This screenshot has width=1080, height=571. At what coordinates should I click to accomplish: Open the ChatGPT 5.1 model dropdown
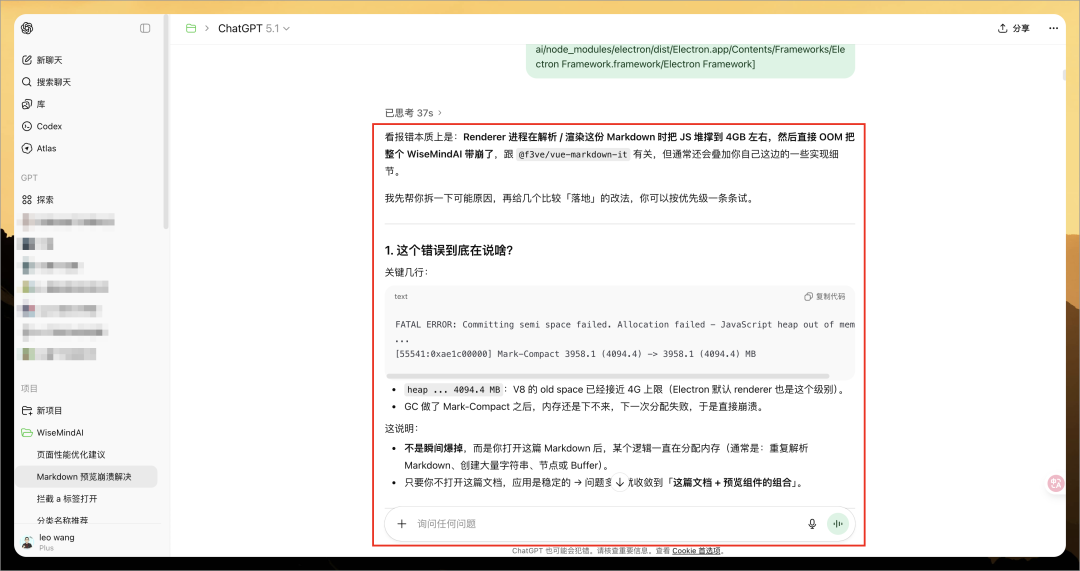254,28
